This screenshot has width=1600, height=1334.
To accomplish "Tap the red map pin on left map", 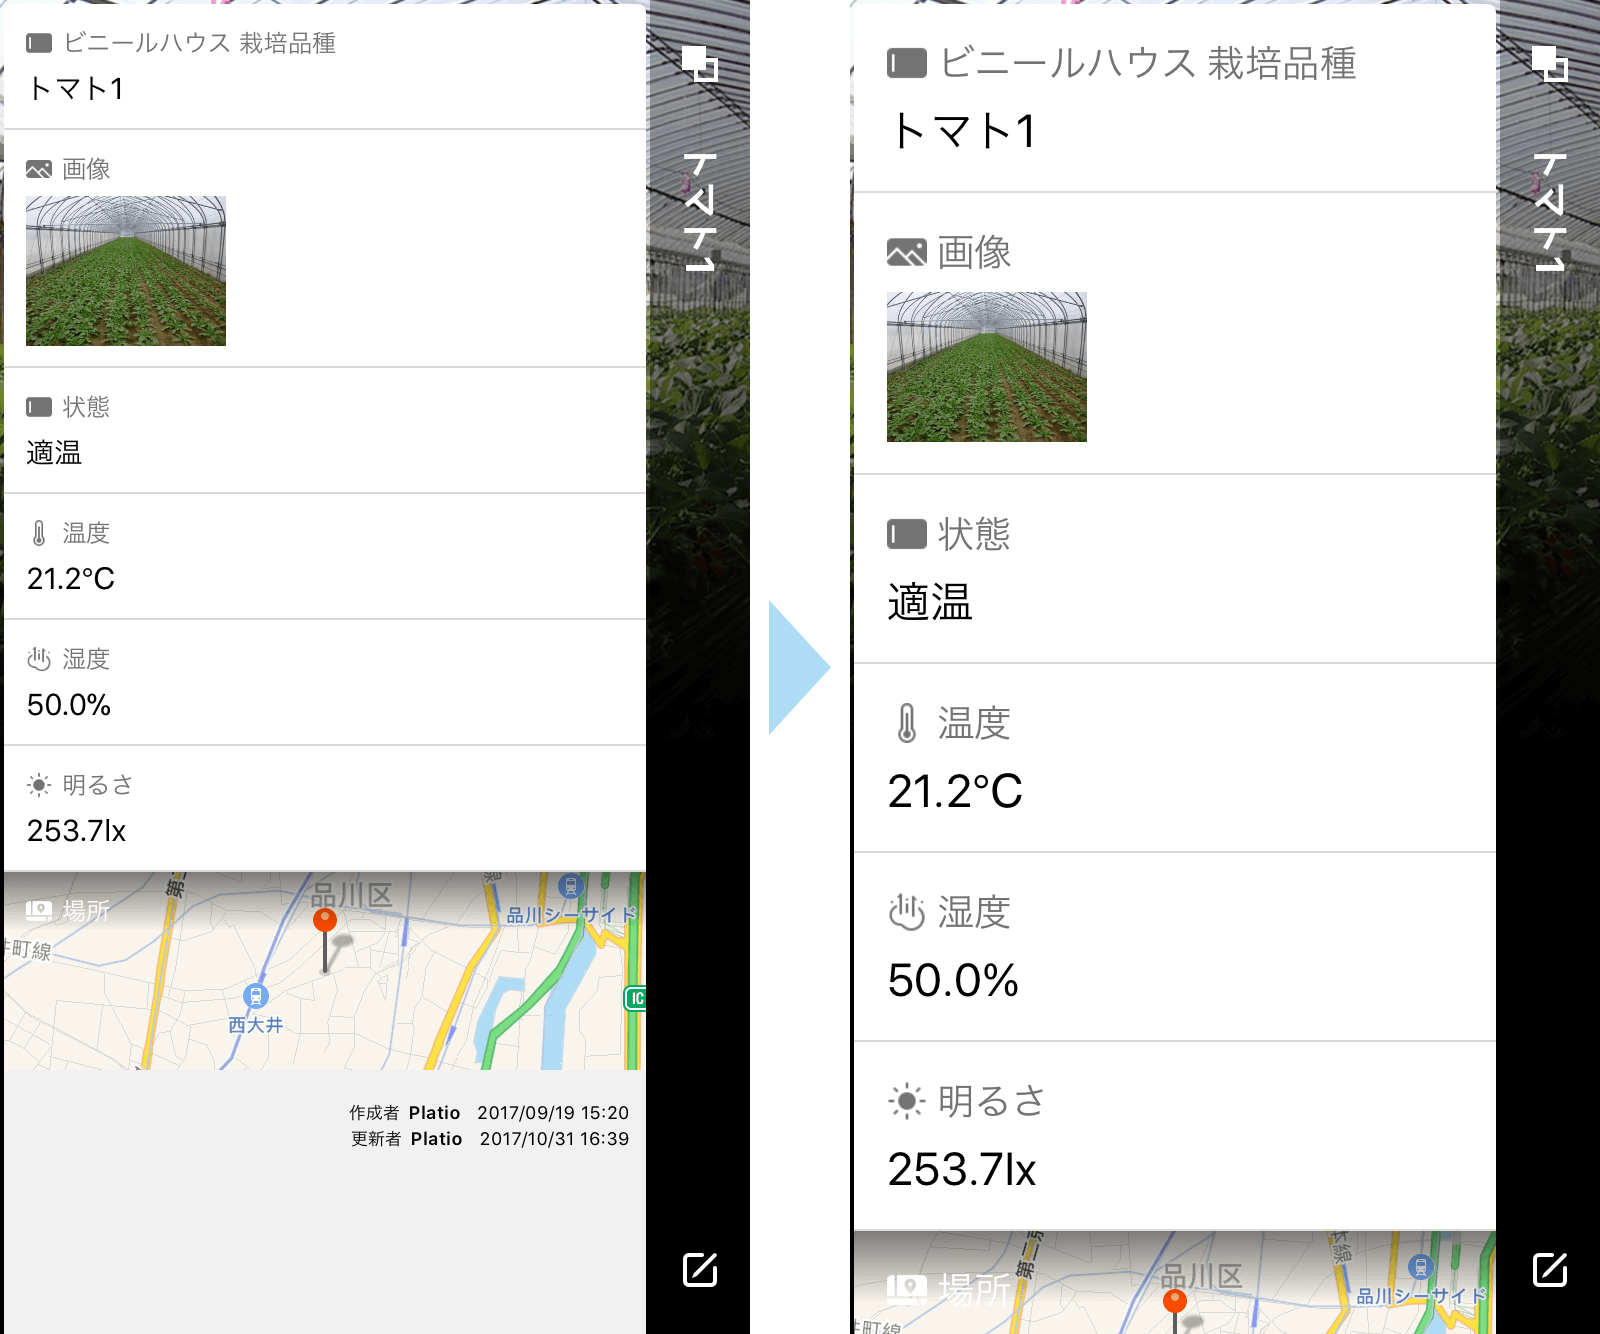I will pos(325,921).
